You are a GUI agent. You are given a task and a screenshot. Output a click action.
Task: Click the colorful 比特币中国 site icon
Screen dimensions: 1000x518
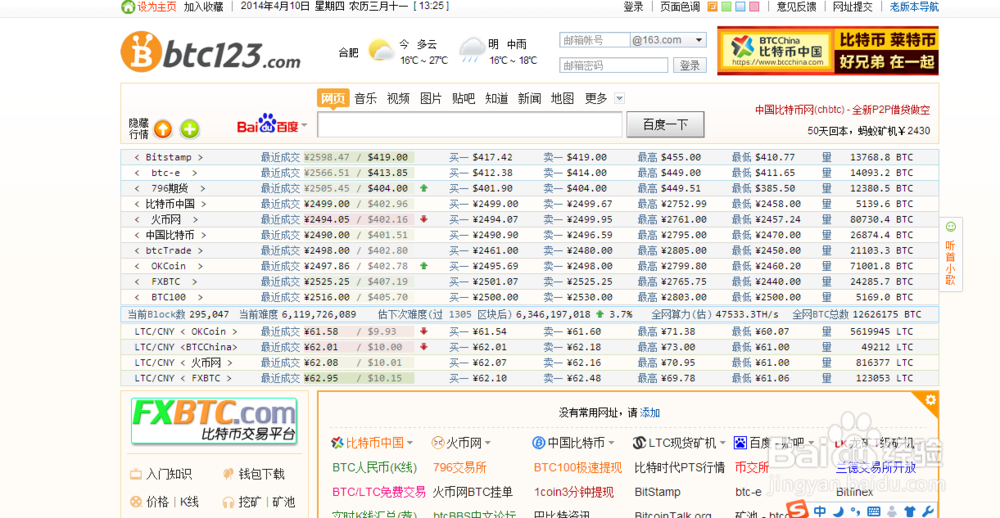[337, 443]
